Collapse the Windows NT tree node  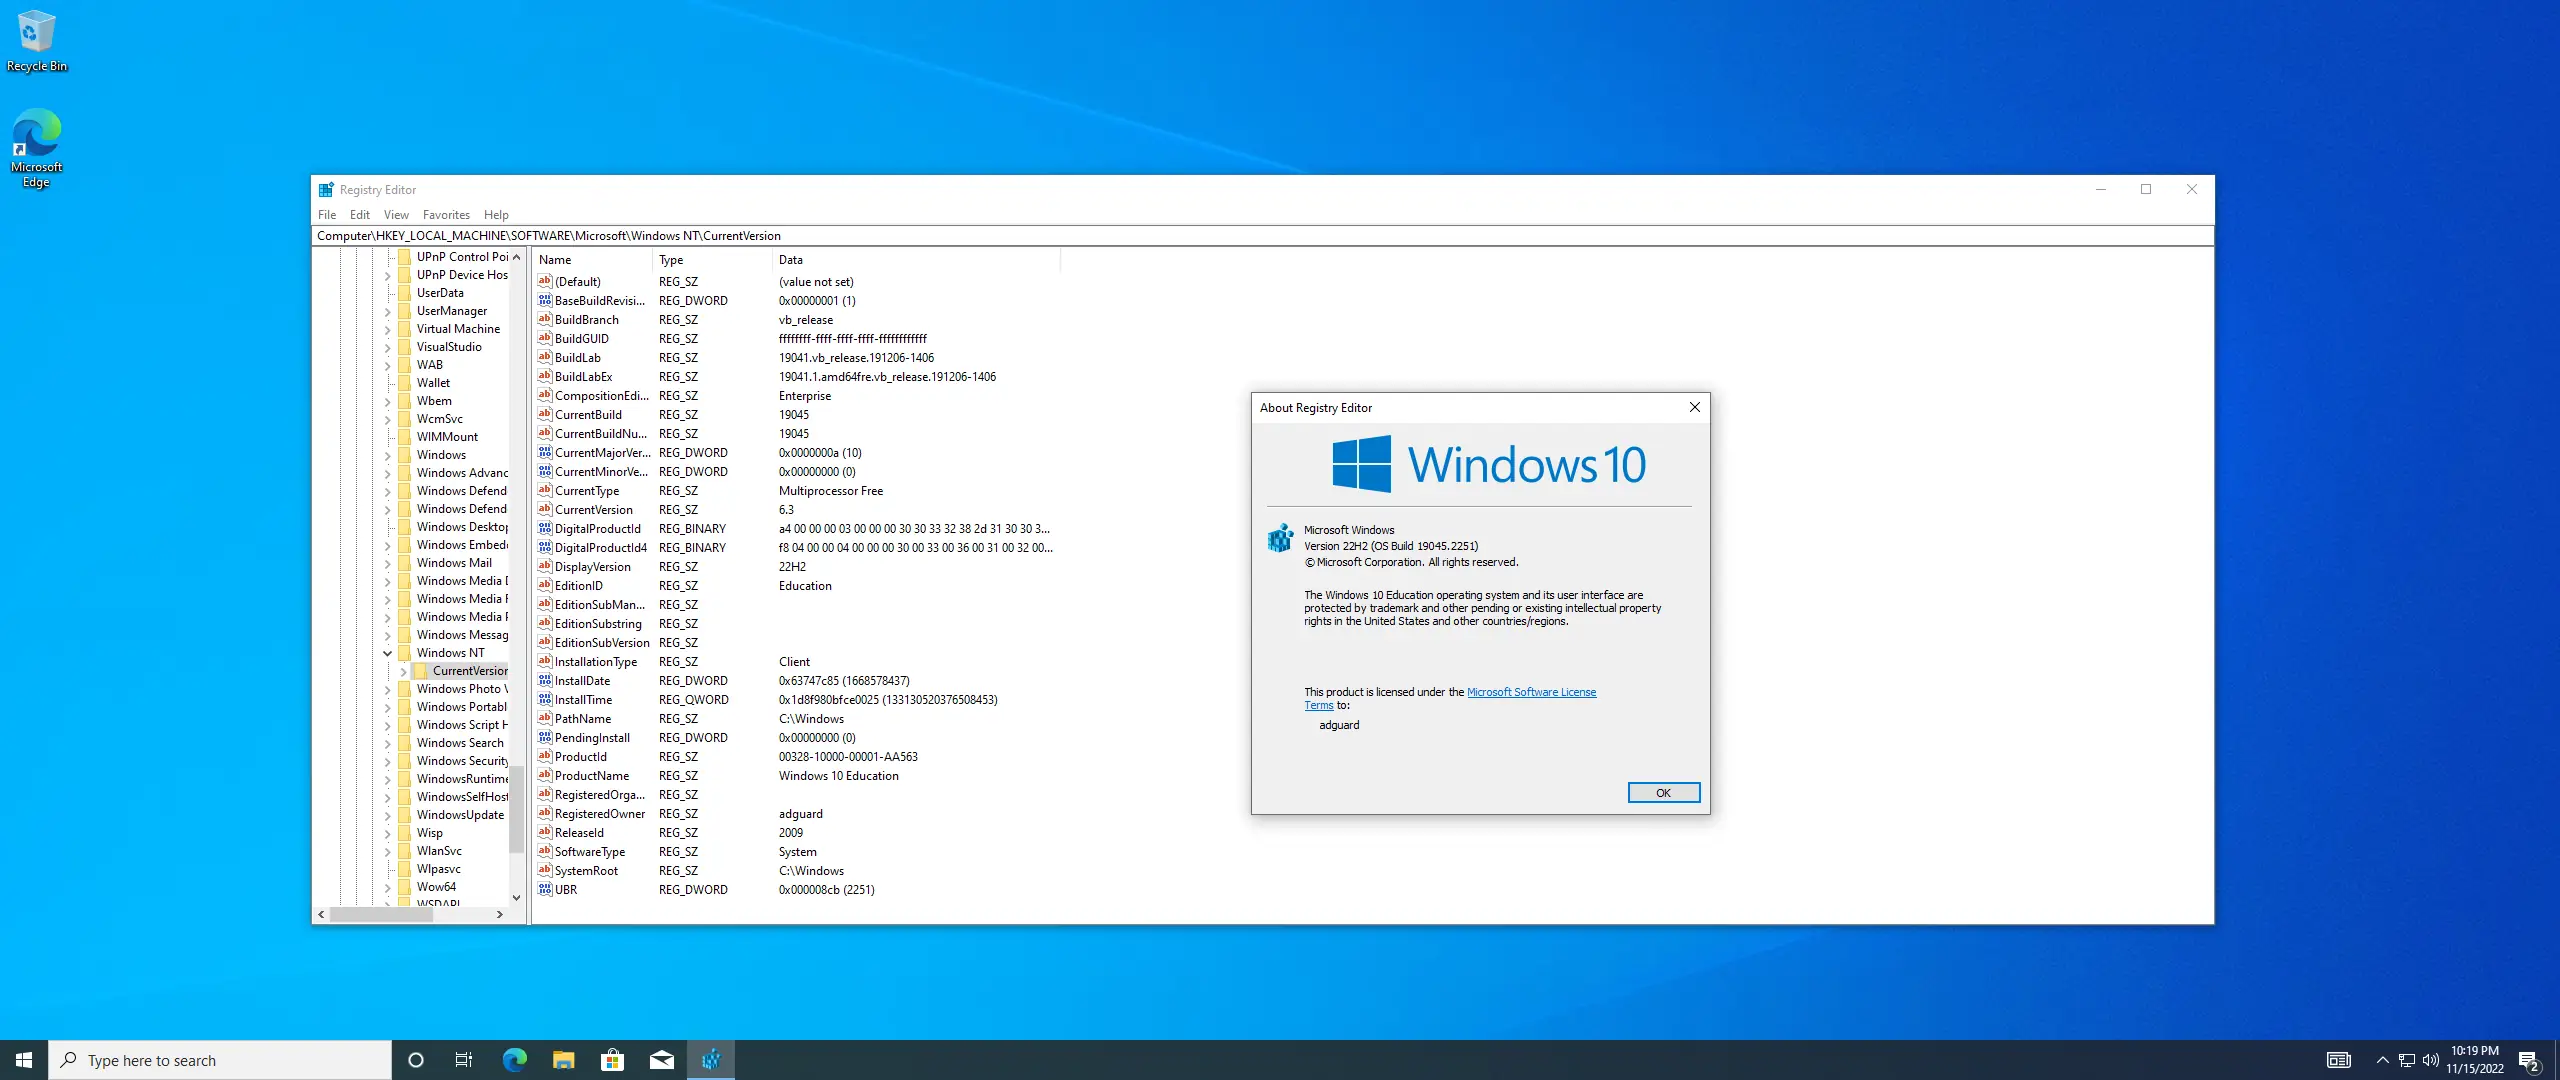[x=388, y=653]
